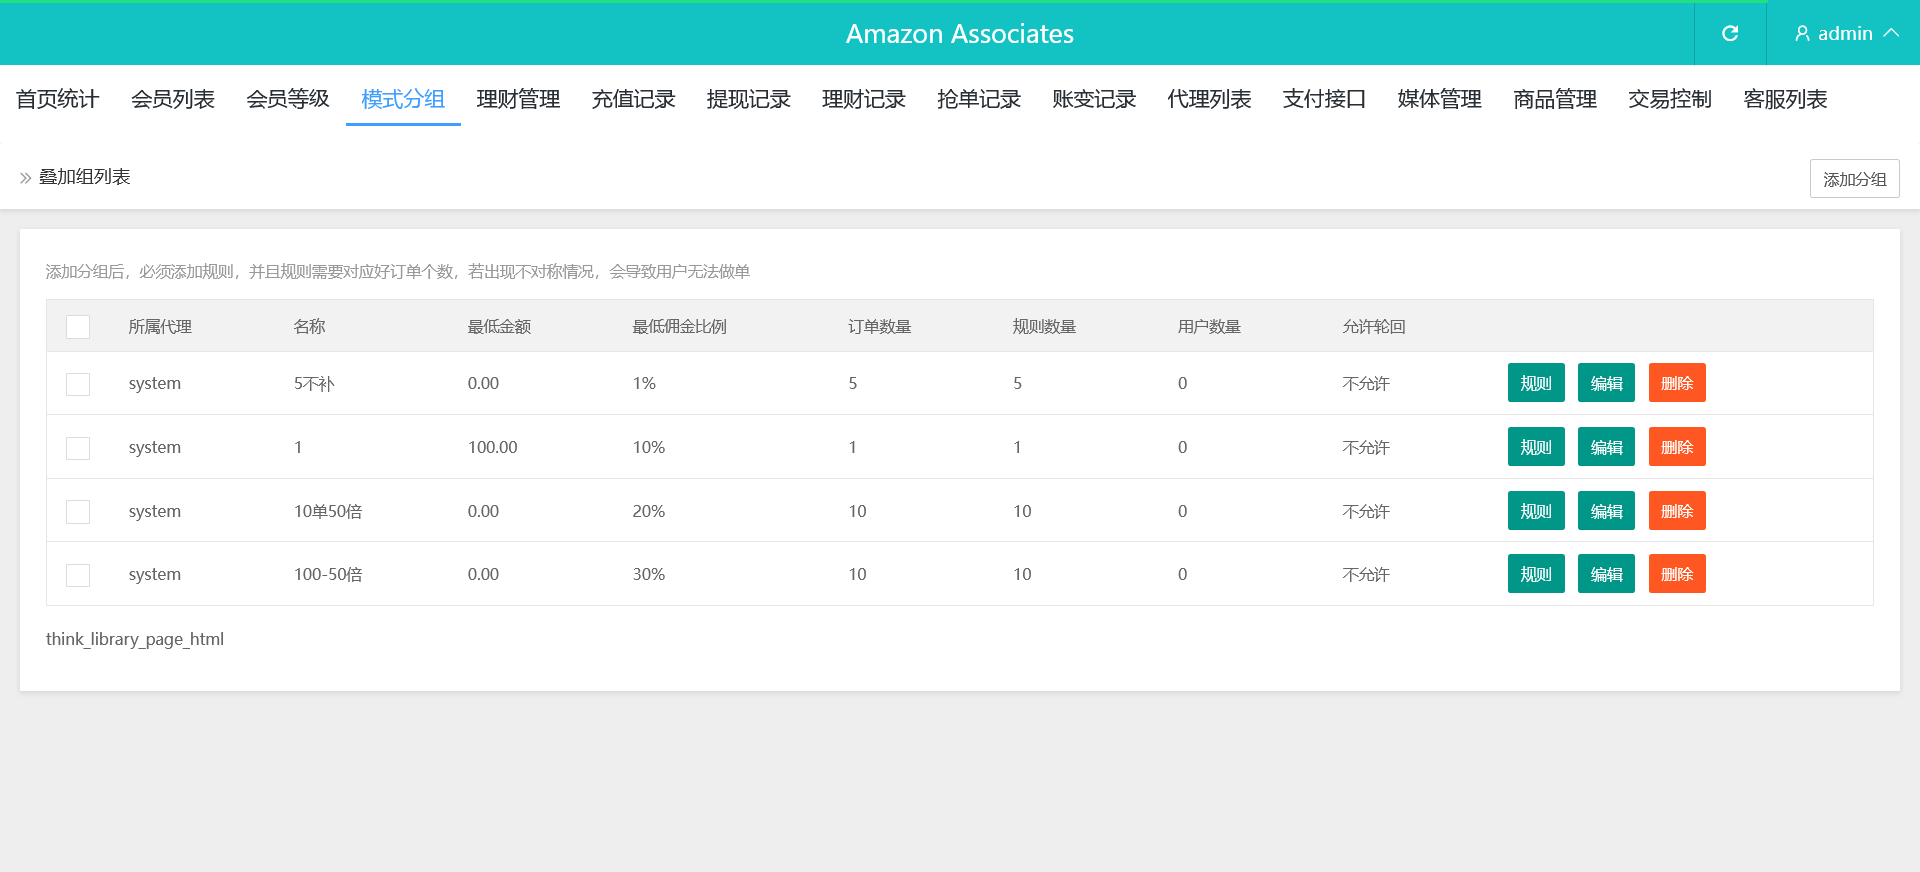The width and height of the screenshot is (1920, 872).
Task: Click the admin user profile icon
Action: tap(1802, 34)
